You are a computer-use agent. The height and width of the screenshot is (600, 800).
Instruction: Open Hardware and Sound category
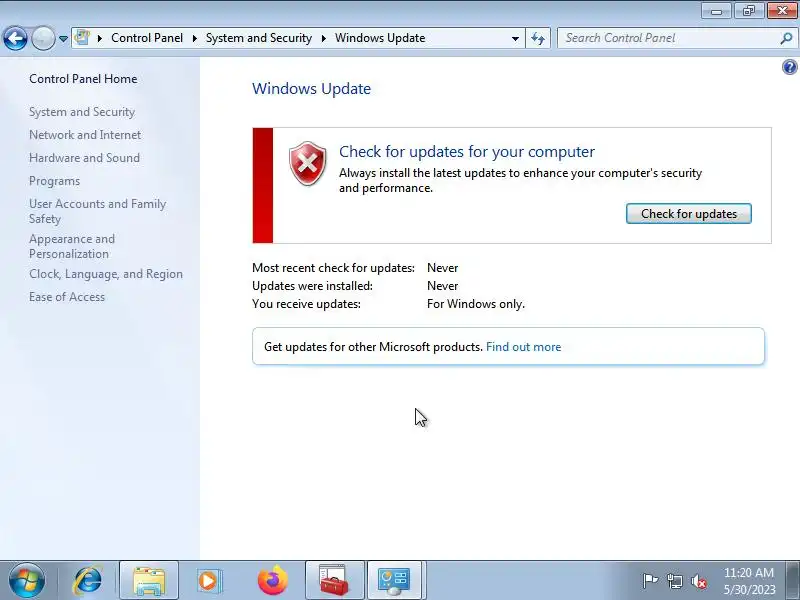84,158
